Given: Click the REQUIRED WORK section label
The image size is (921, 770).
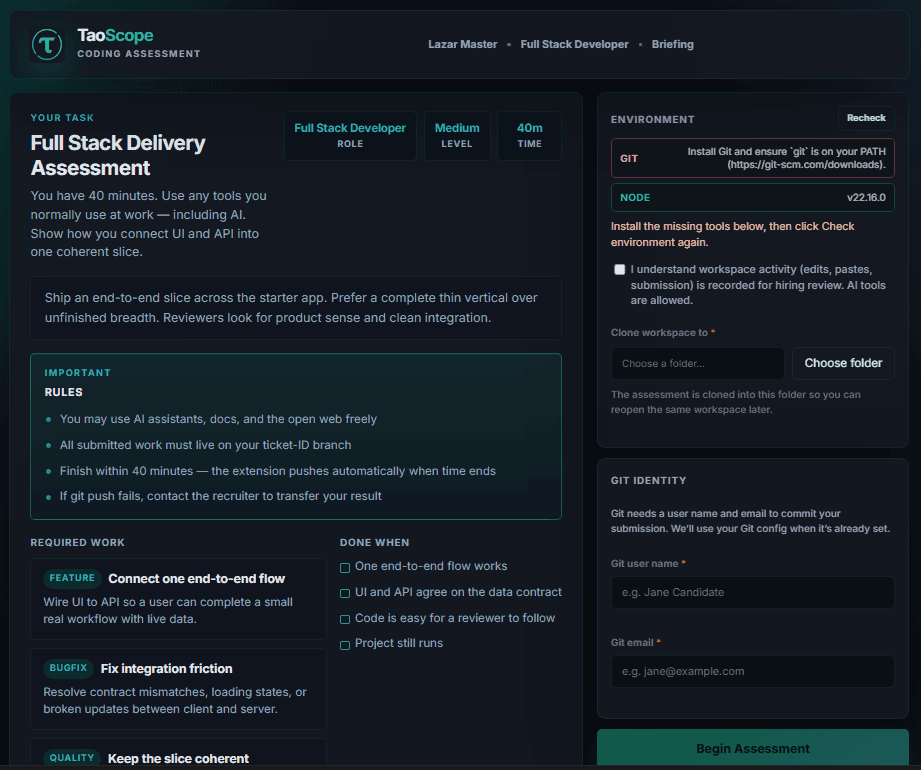Looking at the screenshot, I should tap(78, 542).
